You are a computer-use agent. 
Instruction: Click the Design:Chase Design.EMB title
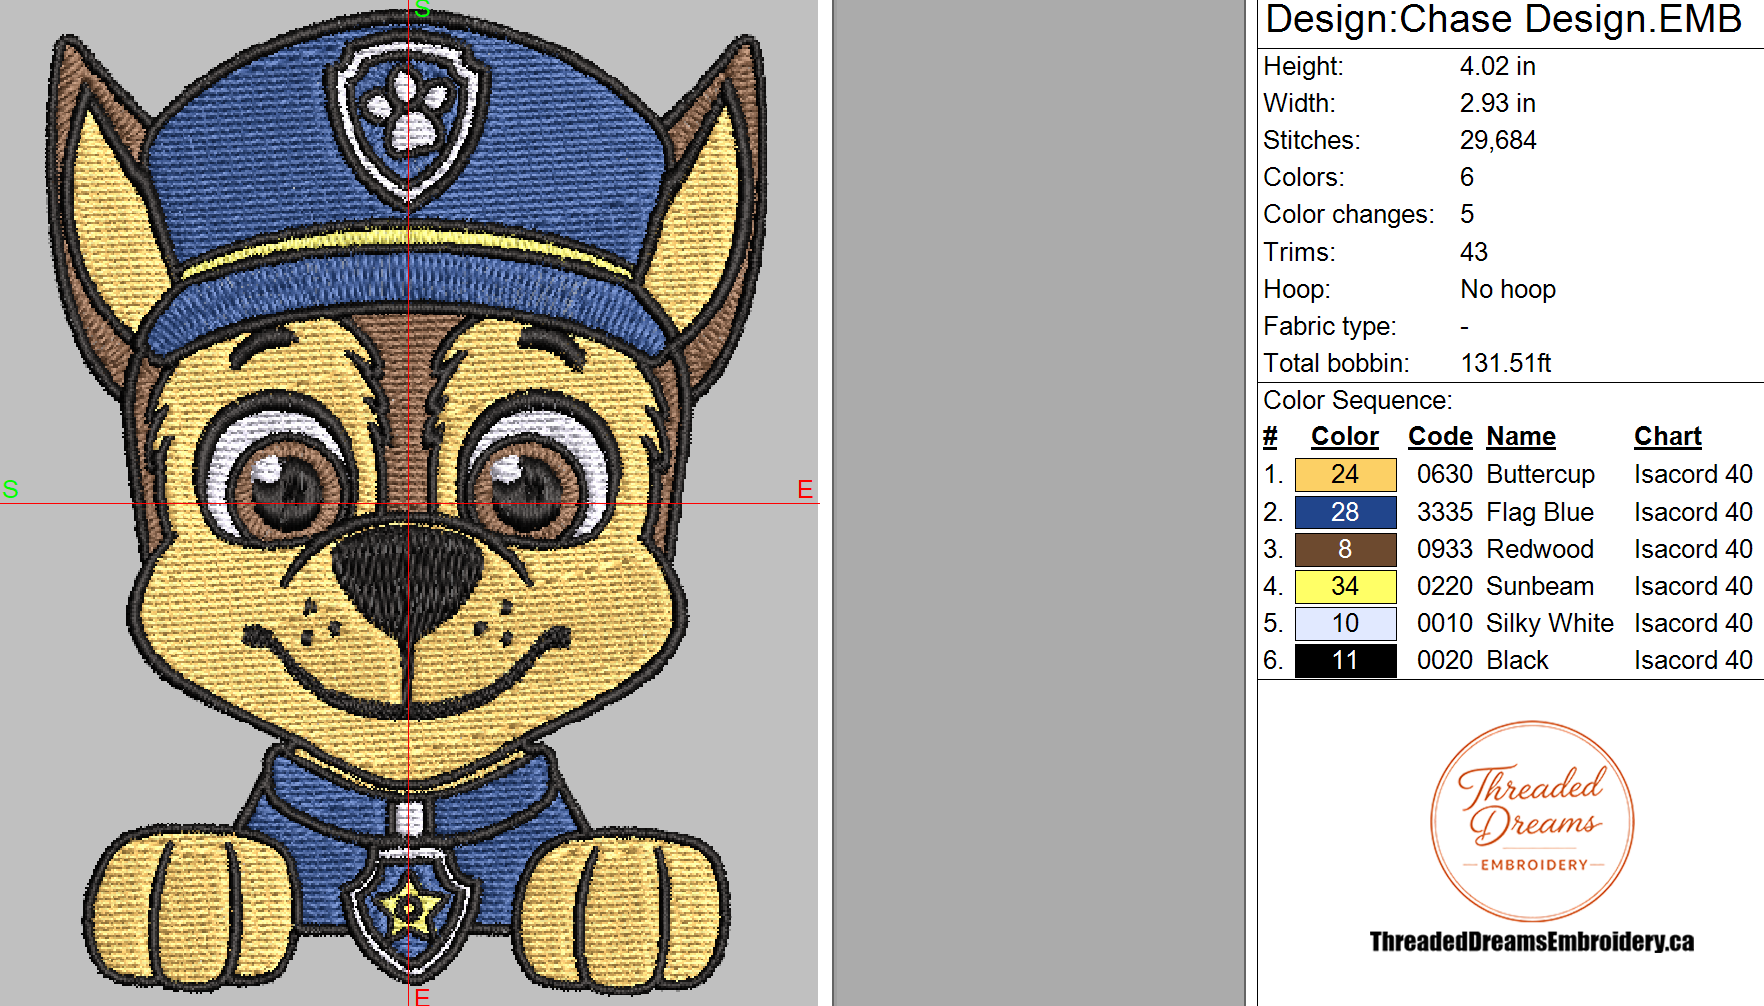coord(1503,20)
